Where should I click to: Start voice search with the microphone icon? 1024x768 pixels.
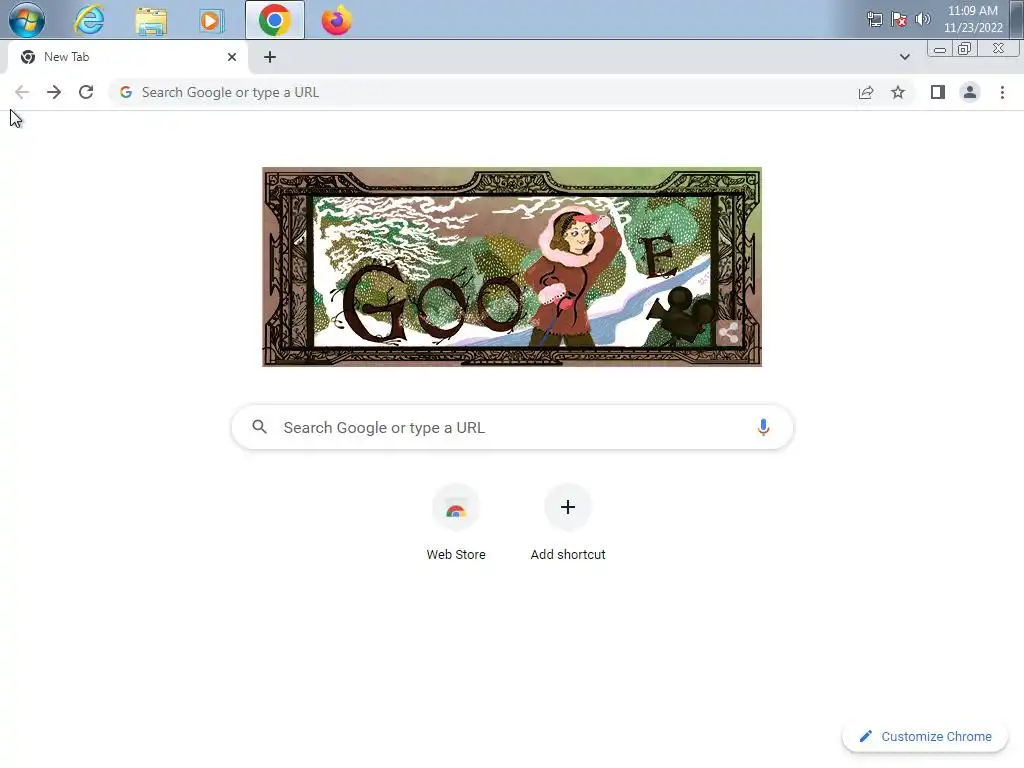click(763, 427)
